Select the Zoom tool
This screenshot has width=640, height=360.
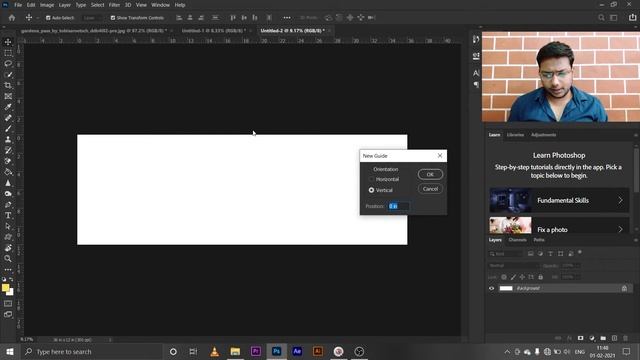[x=8, y=258]
